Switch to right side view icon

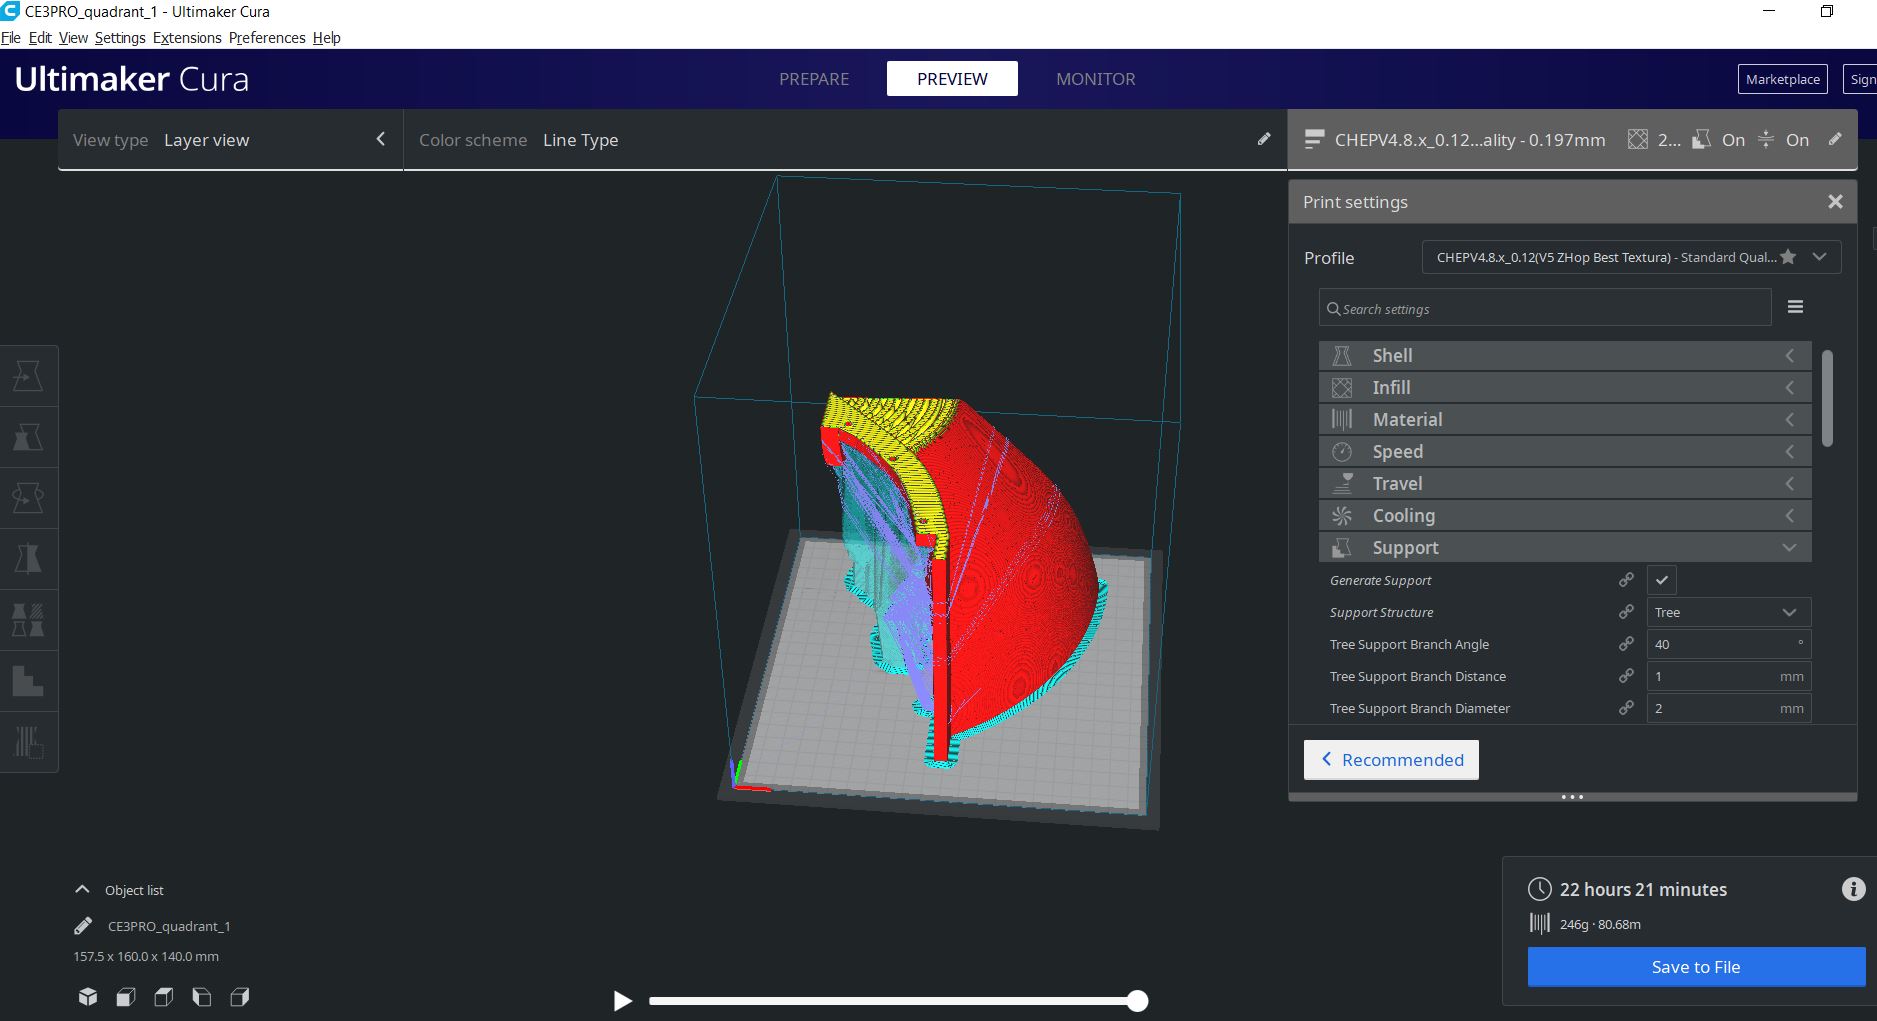[240, 997]
